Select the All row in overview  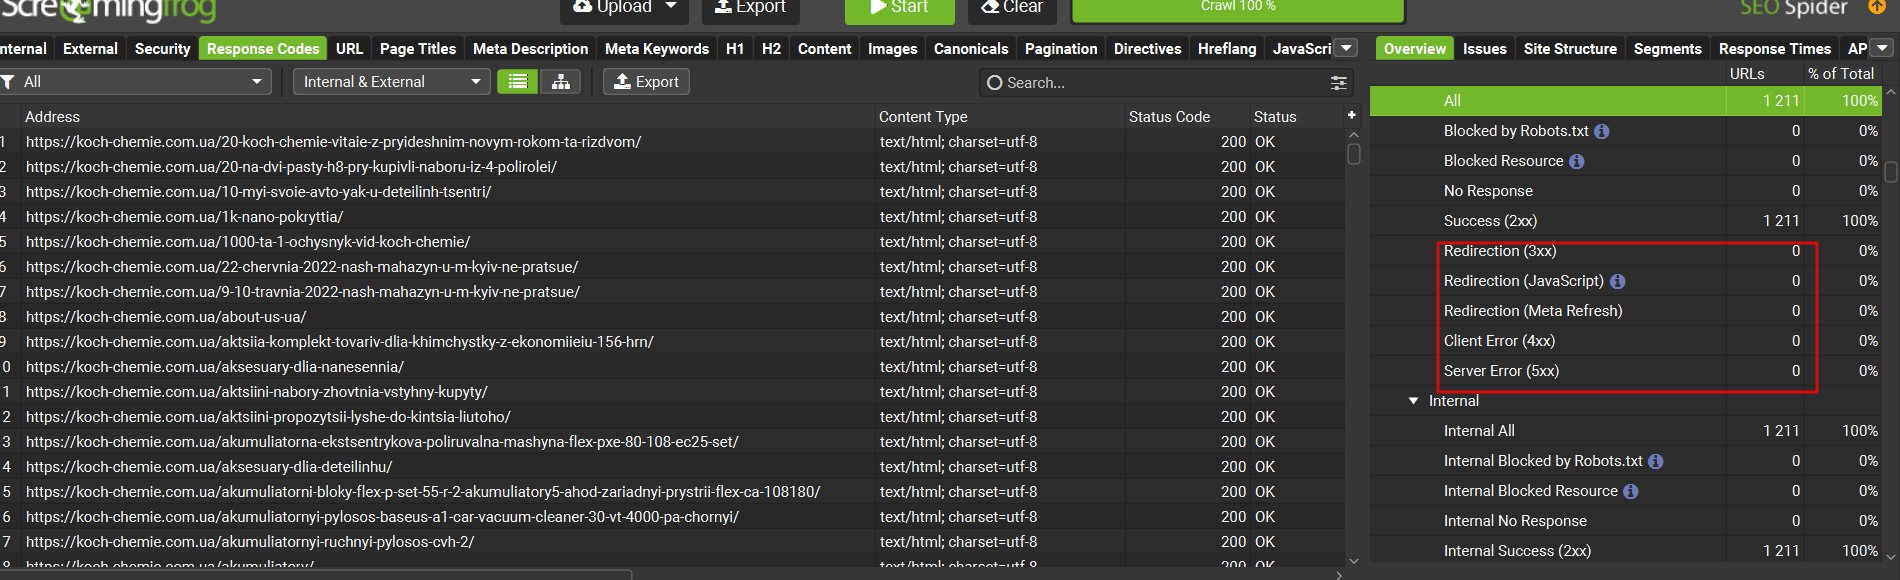(x=1626, y=101)
